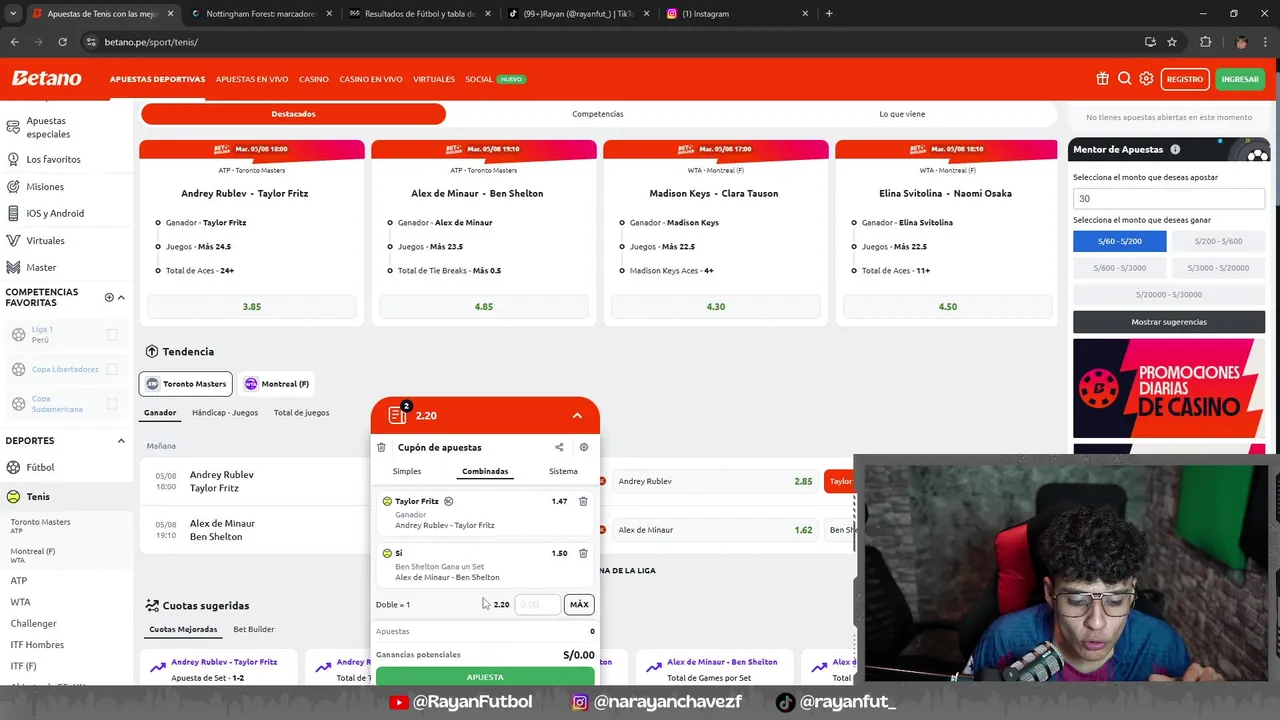Viewport: 1280px width, 720px height.
Task: Remove the Taylor Fritz selection from coupon
Action: [x=583, y=501]
